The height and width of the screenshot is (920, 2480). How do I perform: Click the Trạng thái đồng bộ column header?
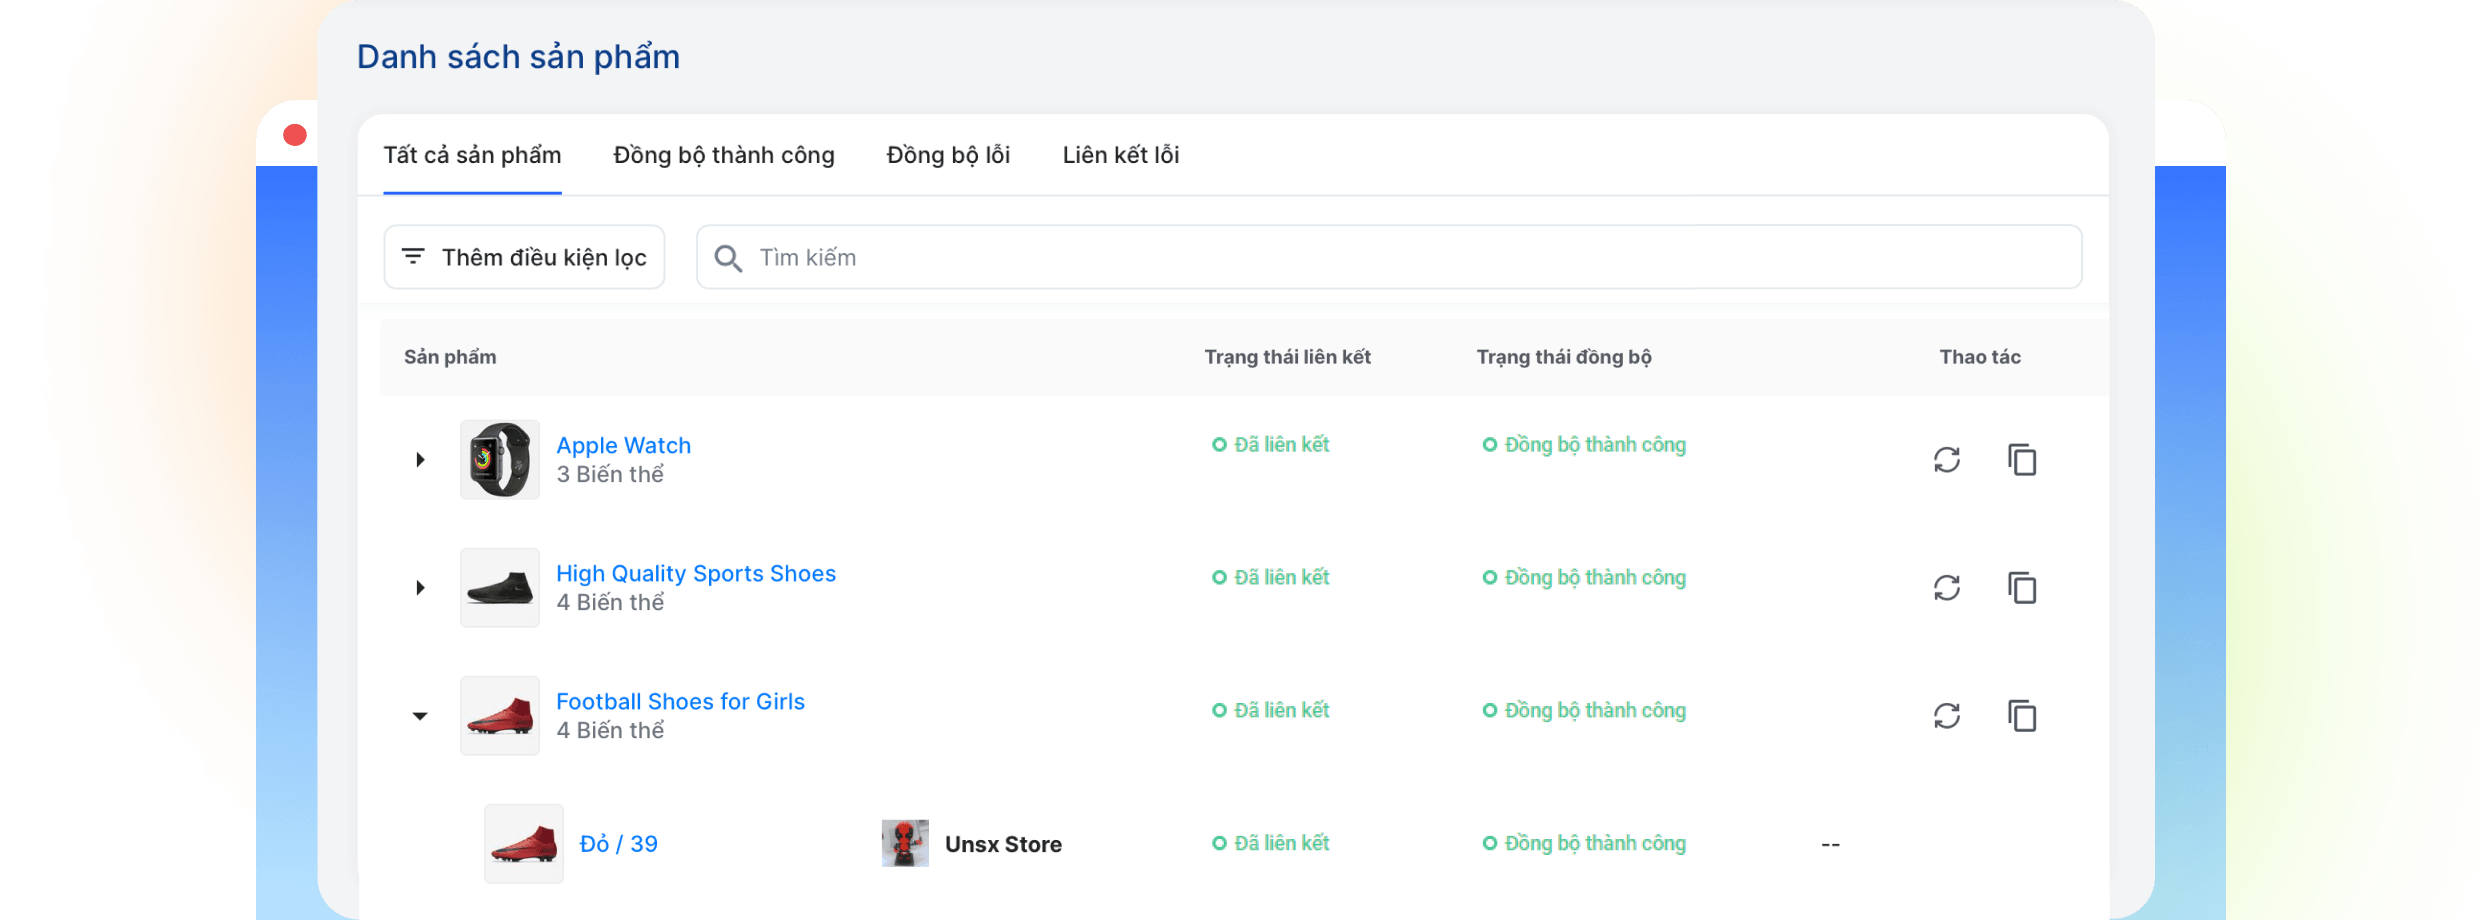pos(1564,357)
